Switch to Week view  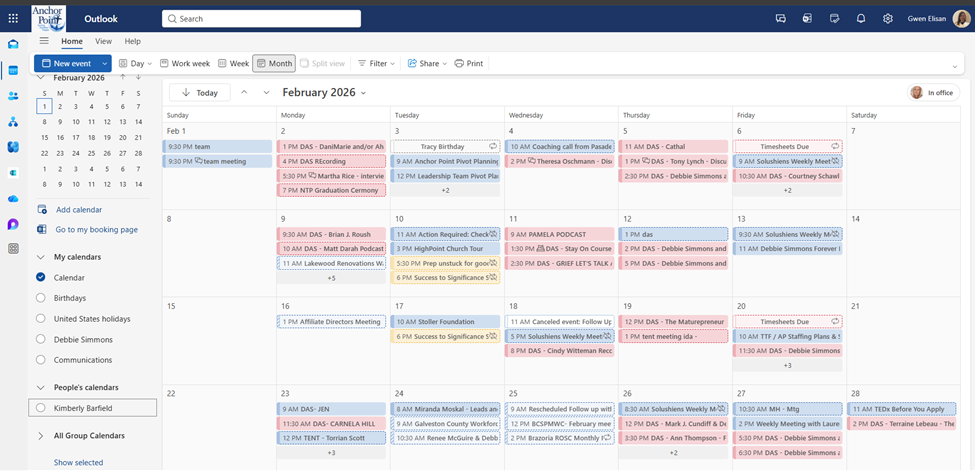coord(233,63)
